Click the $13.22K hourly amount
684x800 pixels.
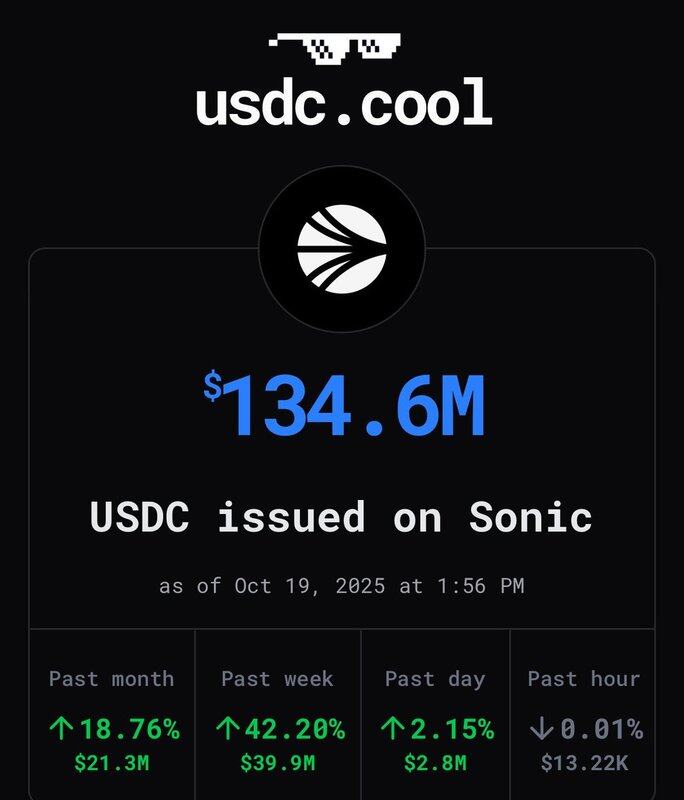coord(584,763)
